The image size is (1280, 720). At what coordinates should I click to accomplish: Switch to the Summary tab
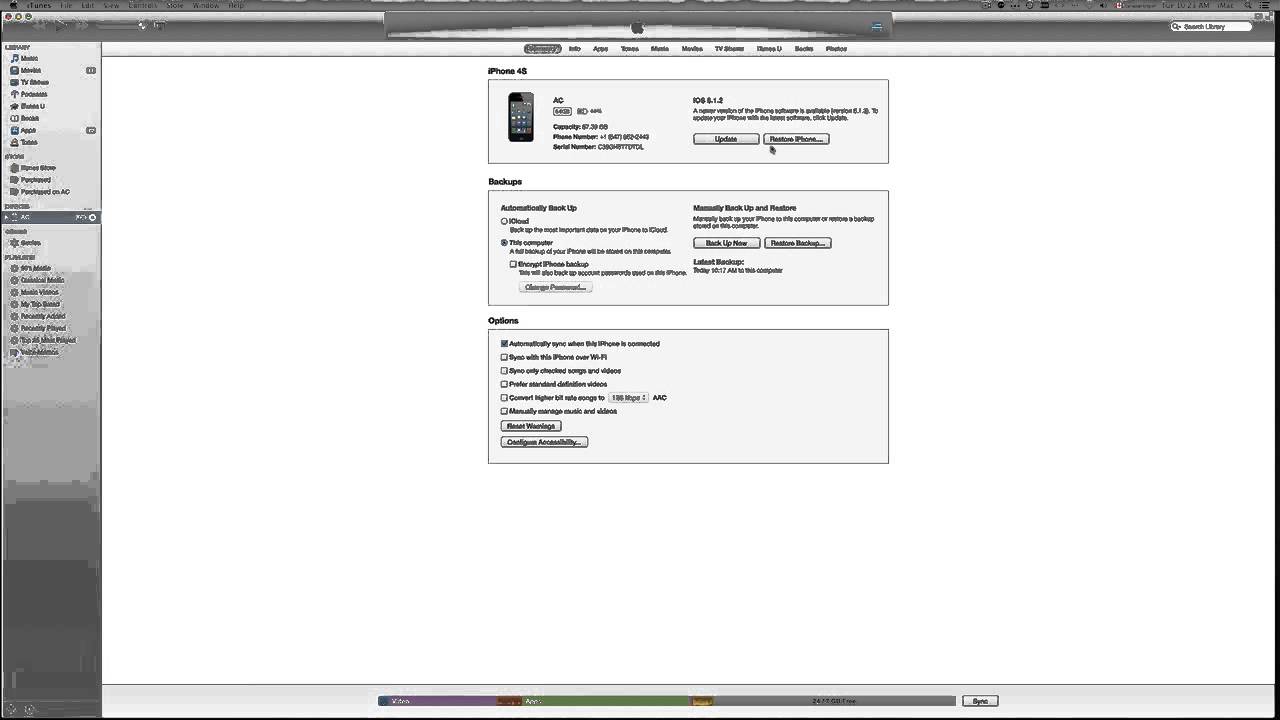[542, 48]
